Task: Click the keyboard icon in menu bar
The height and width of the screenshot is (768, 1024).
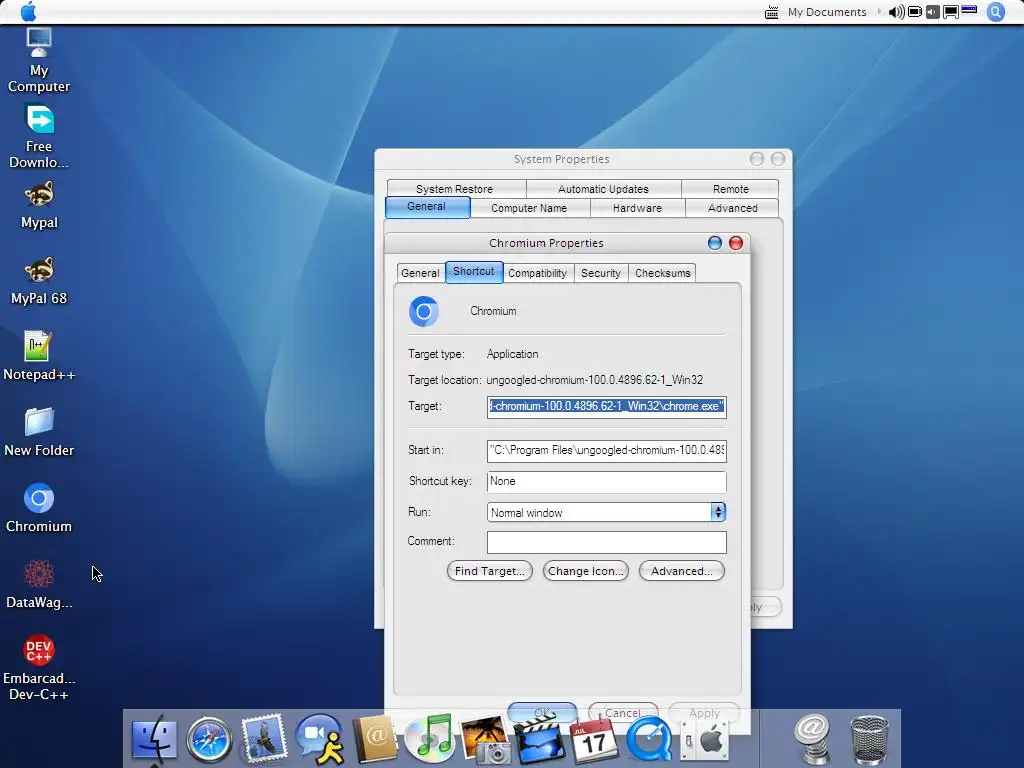Action: 771,12
